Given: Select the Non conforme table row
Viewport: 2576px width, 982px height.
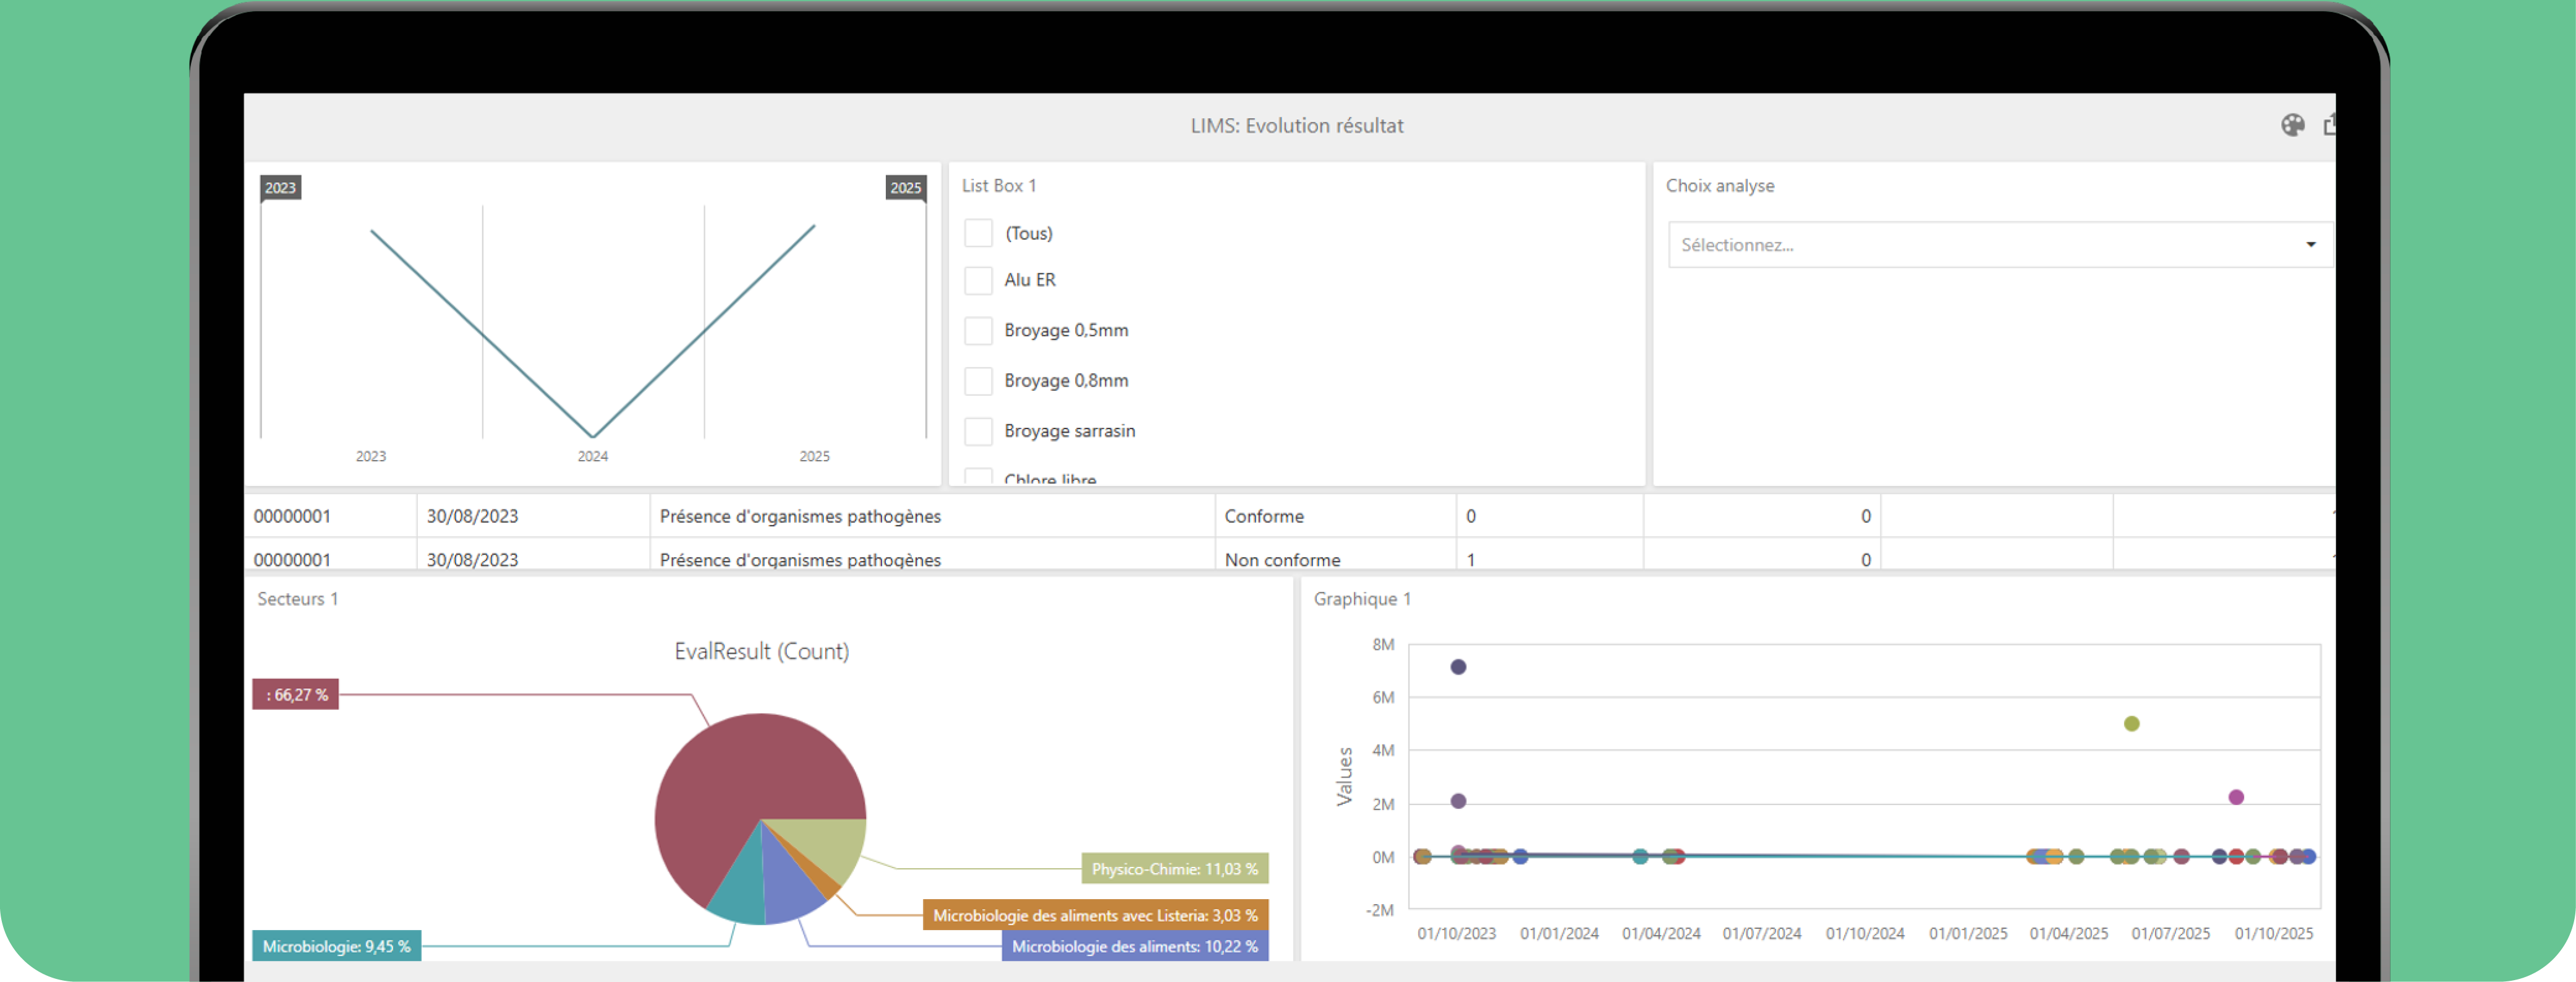Looking at the screenshot, I should pos(1283,559).
